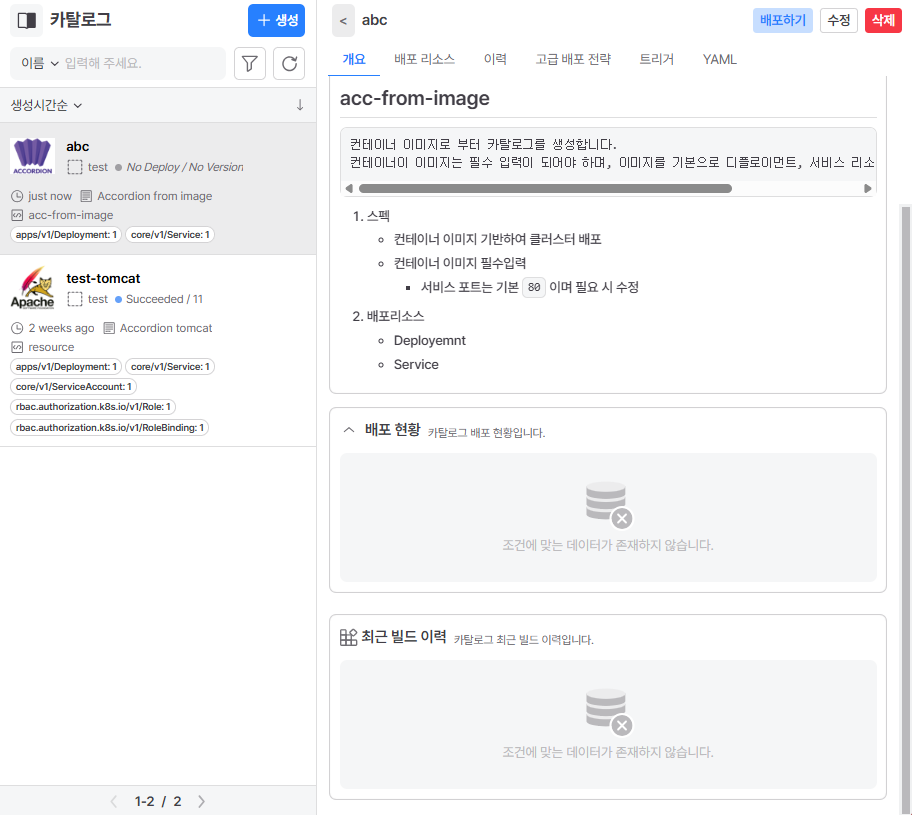This screenshot has width=912, height=815.
Task: Focus the catalog name search field
Action: (x=142, y=63)
